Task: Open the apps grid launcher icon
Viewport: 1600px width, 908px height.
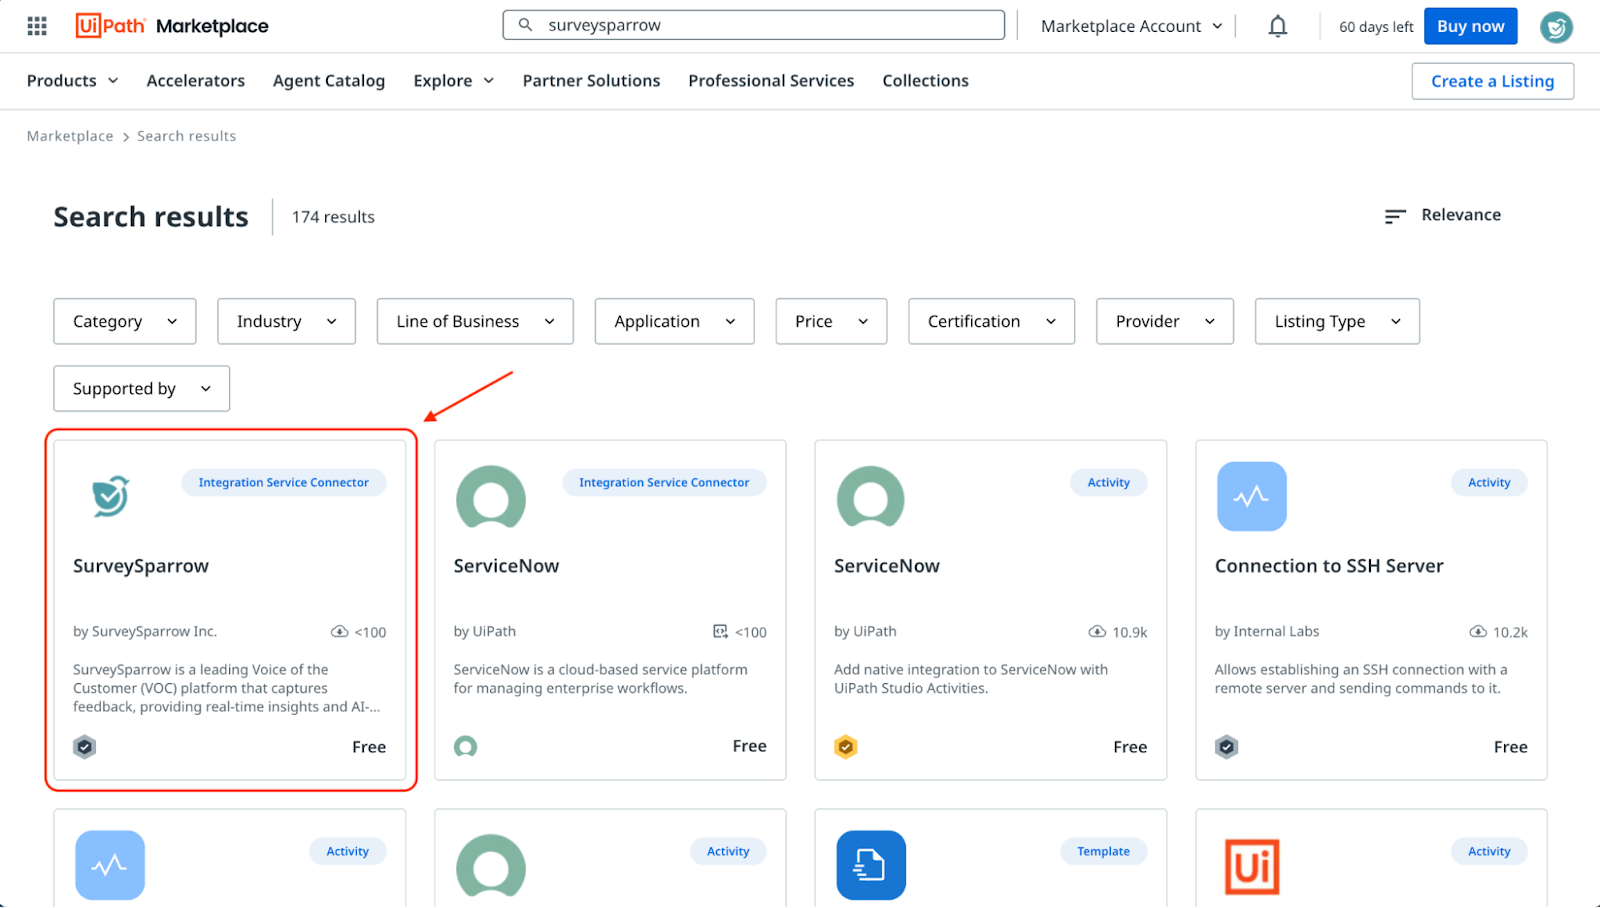Action: [x=37, y=26]
